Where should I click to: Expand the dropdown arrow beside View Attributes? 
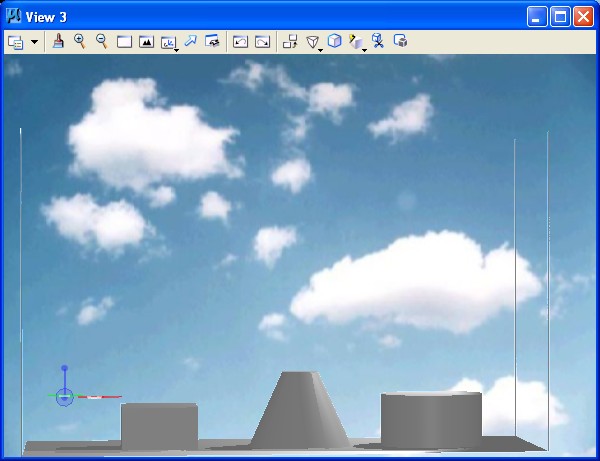(x=34, y=42)
